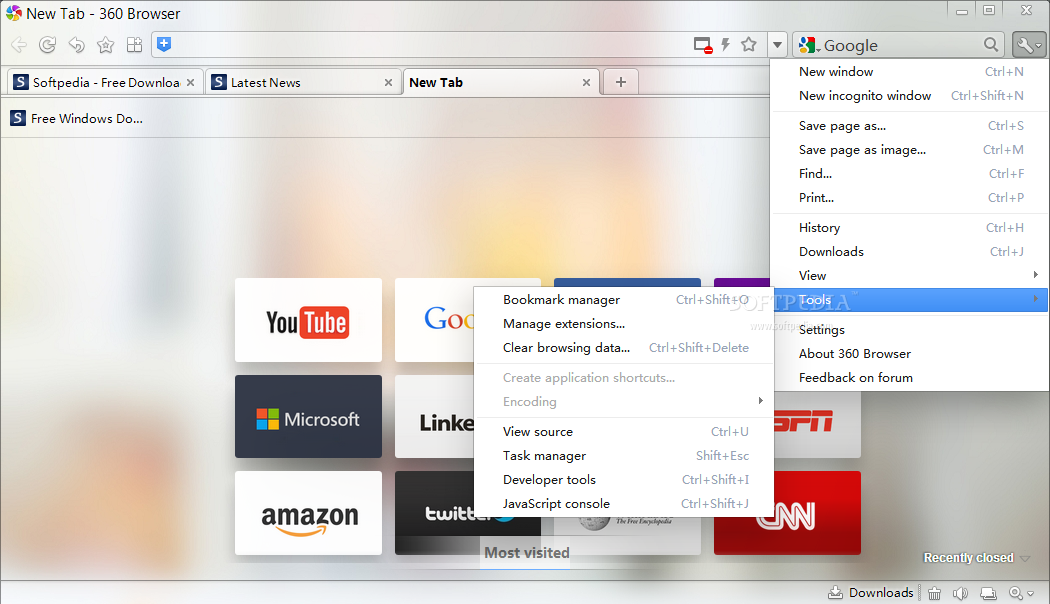Screen dimensions: 1050x604
Task: Open the Twitter thumbnail tile
Action: 435,513
